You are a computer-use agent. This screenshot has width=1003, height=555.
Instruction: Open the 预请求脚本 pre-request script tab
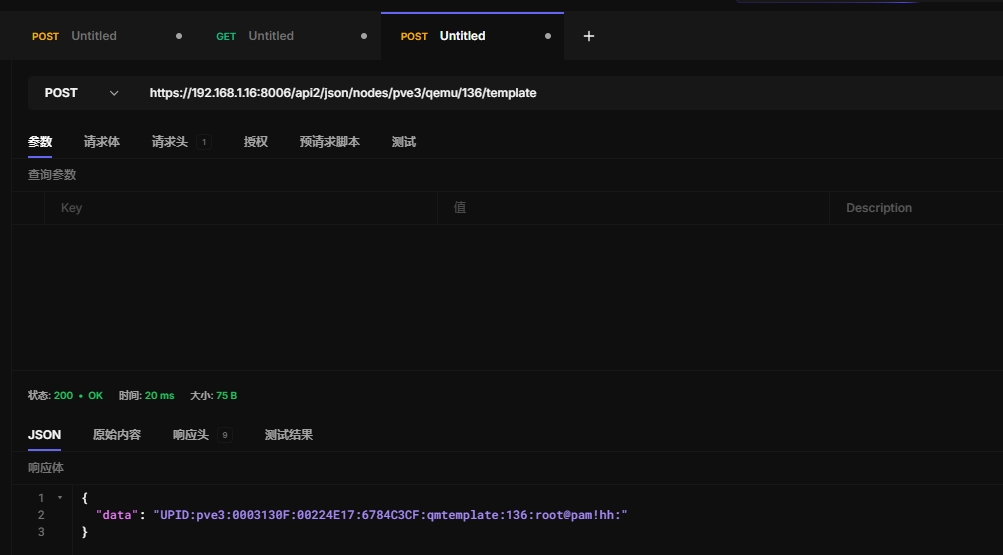tap(329, 142)
